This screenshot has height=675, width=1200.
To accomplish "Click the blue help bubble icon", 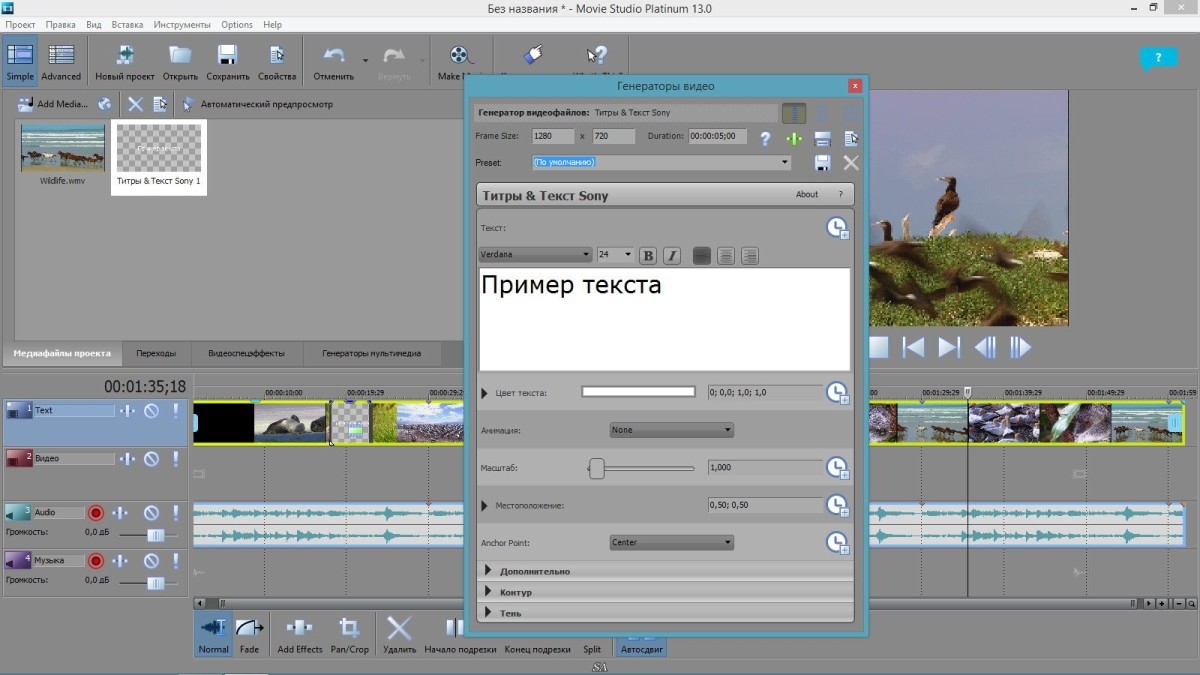I will (1159, 59).
